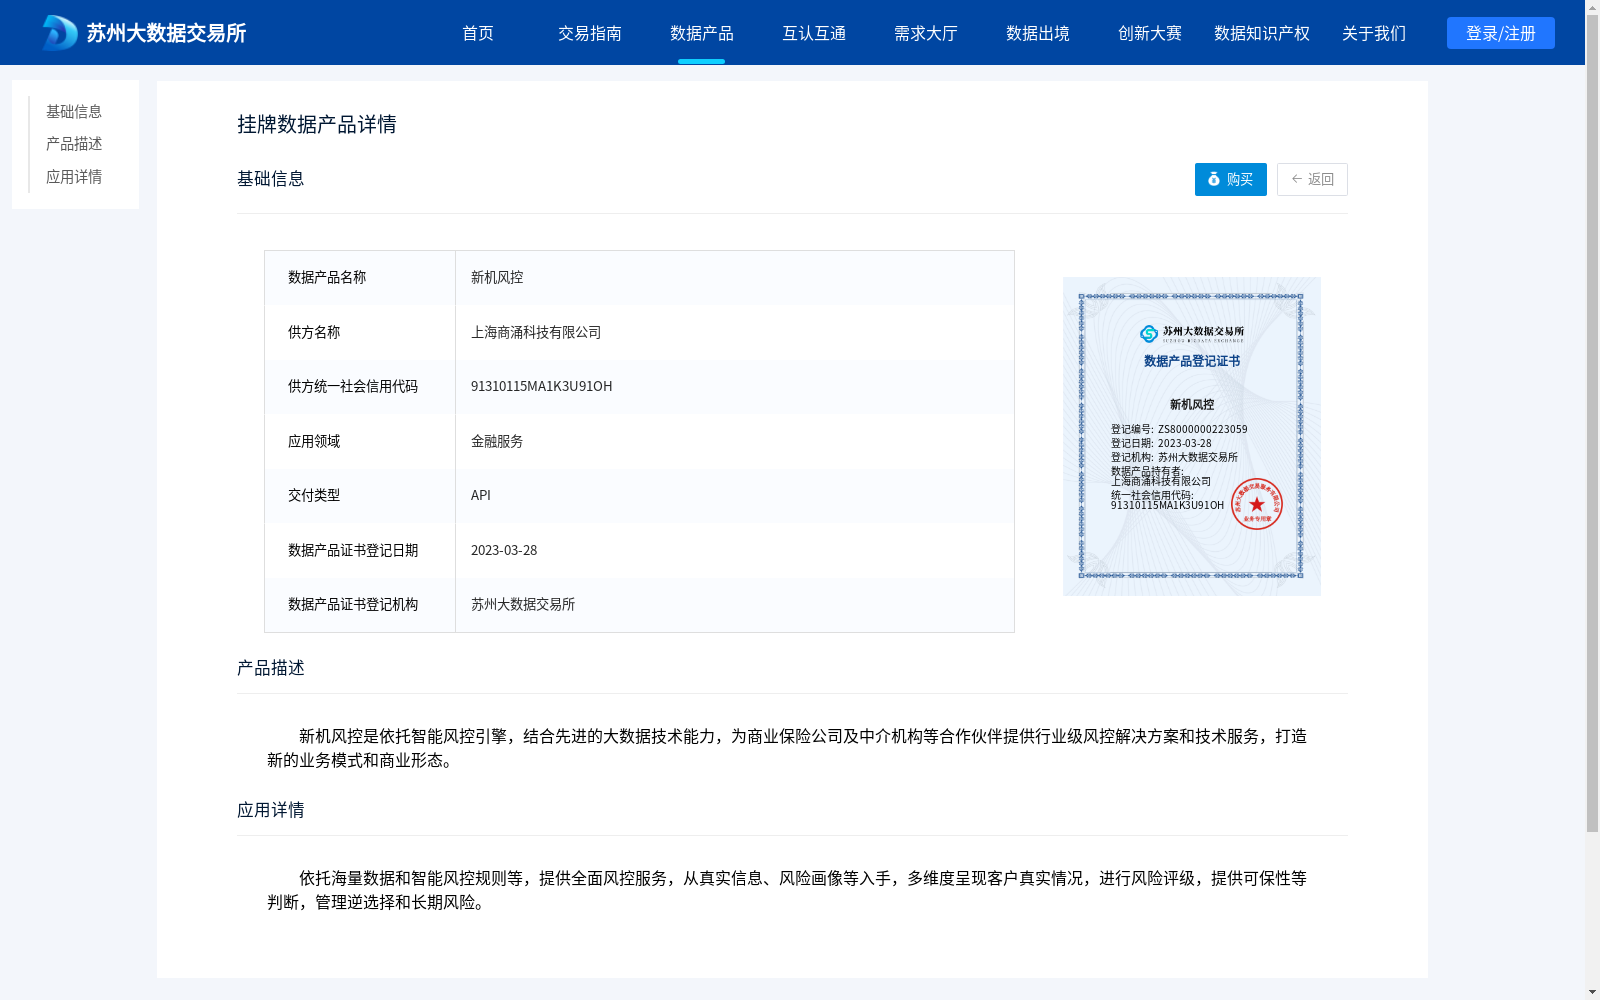Open the 互认互通 page
Screen dimensions: 1600x1000
(814, 33)
